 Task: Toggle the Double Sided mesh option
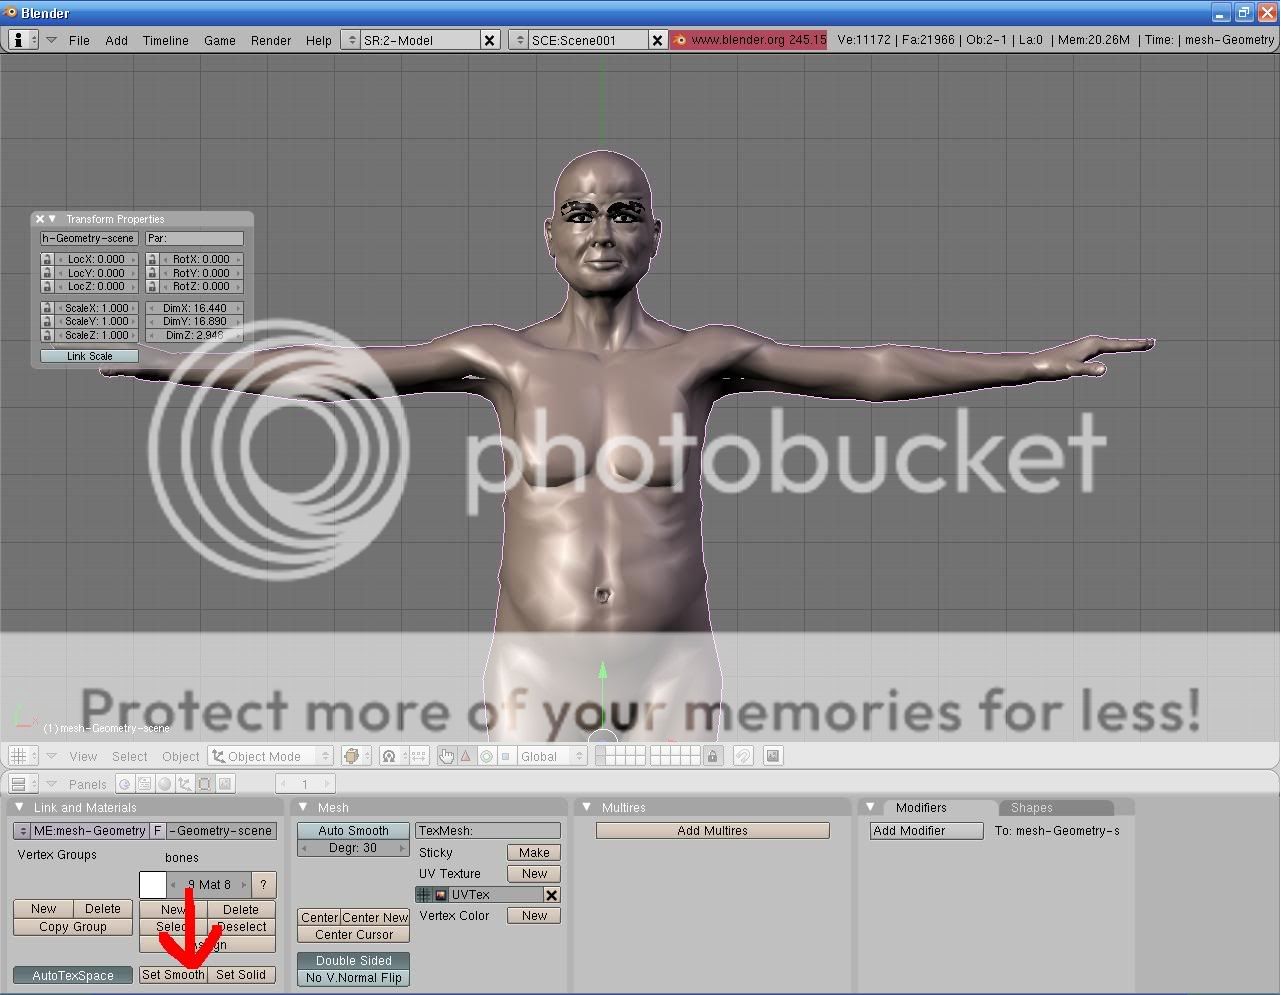point(353,960)
